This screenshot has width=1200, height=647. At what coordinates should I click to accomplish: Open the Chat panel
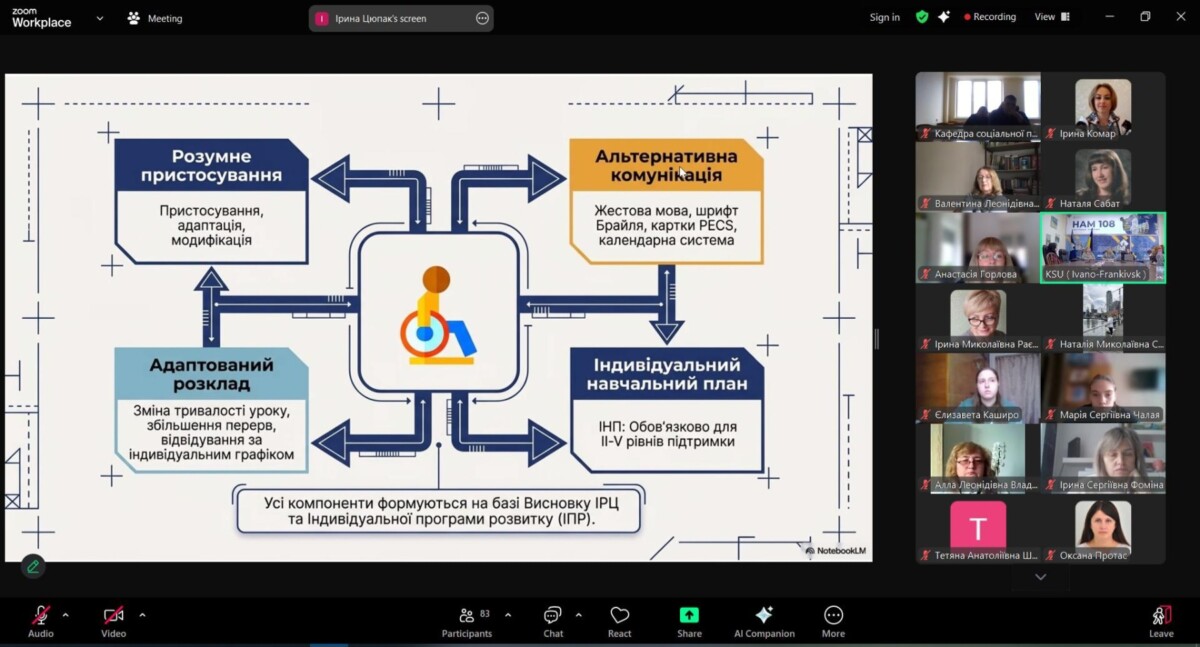pyautogui.click(x=552, y=621)
